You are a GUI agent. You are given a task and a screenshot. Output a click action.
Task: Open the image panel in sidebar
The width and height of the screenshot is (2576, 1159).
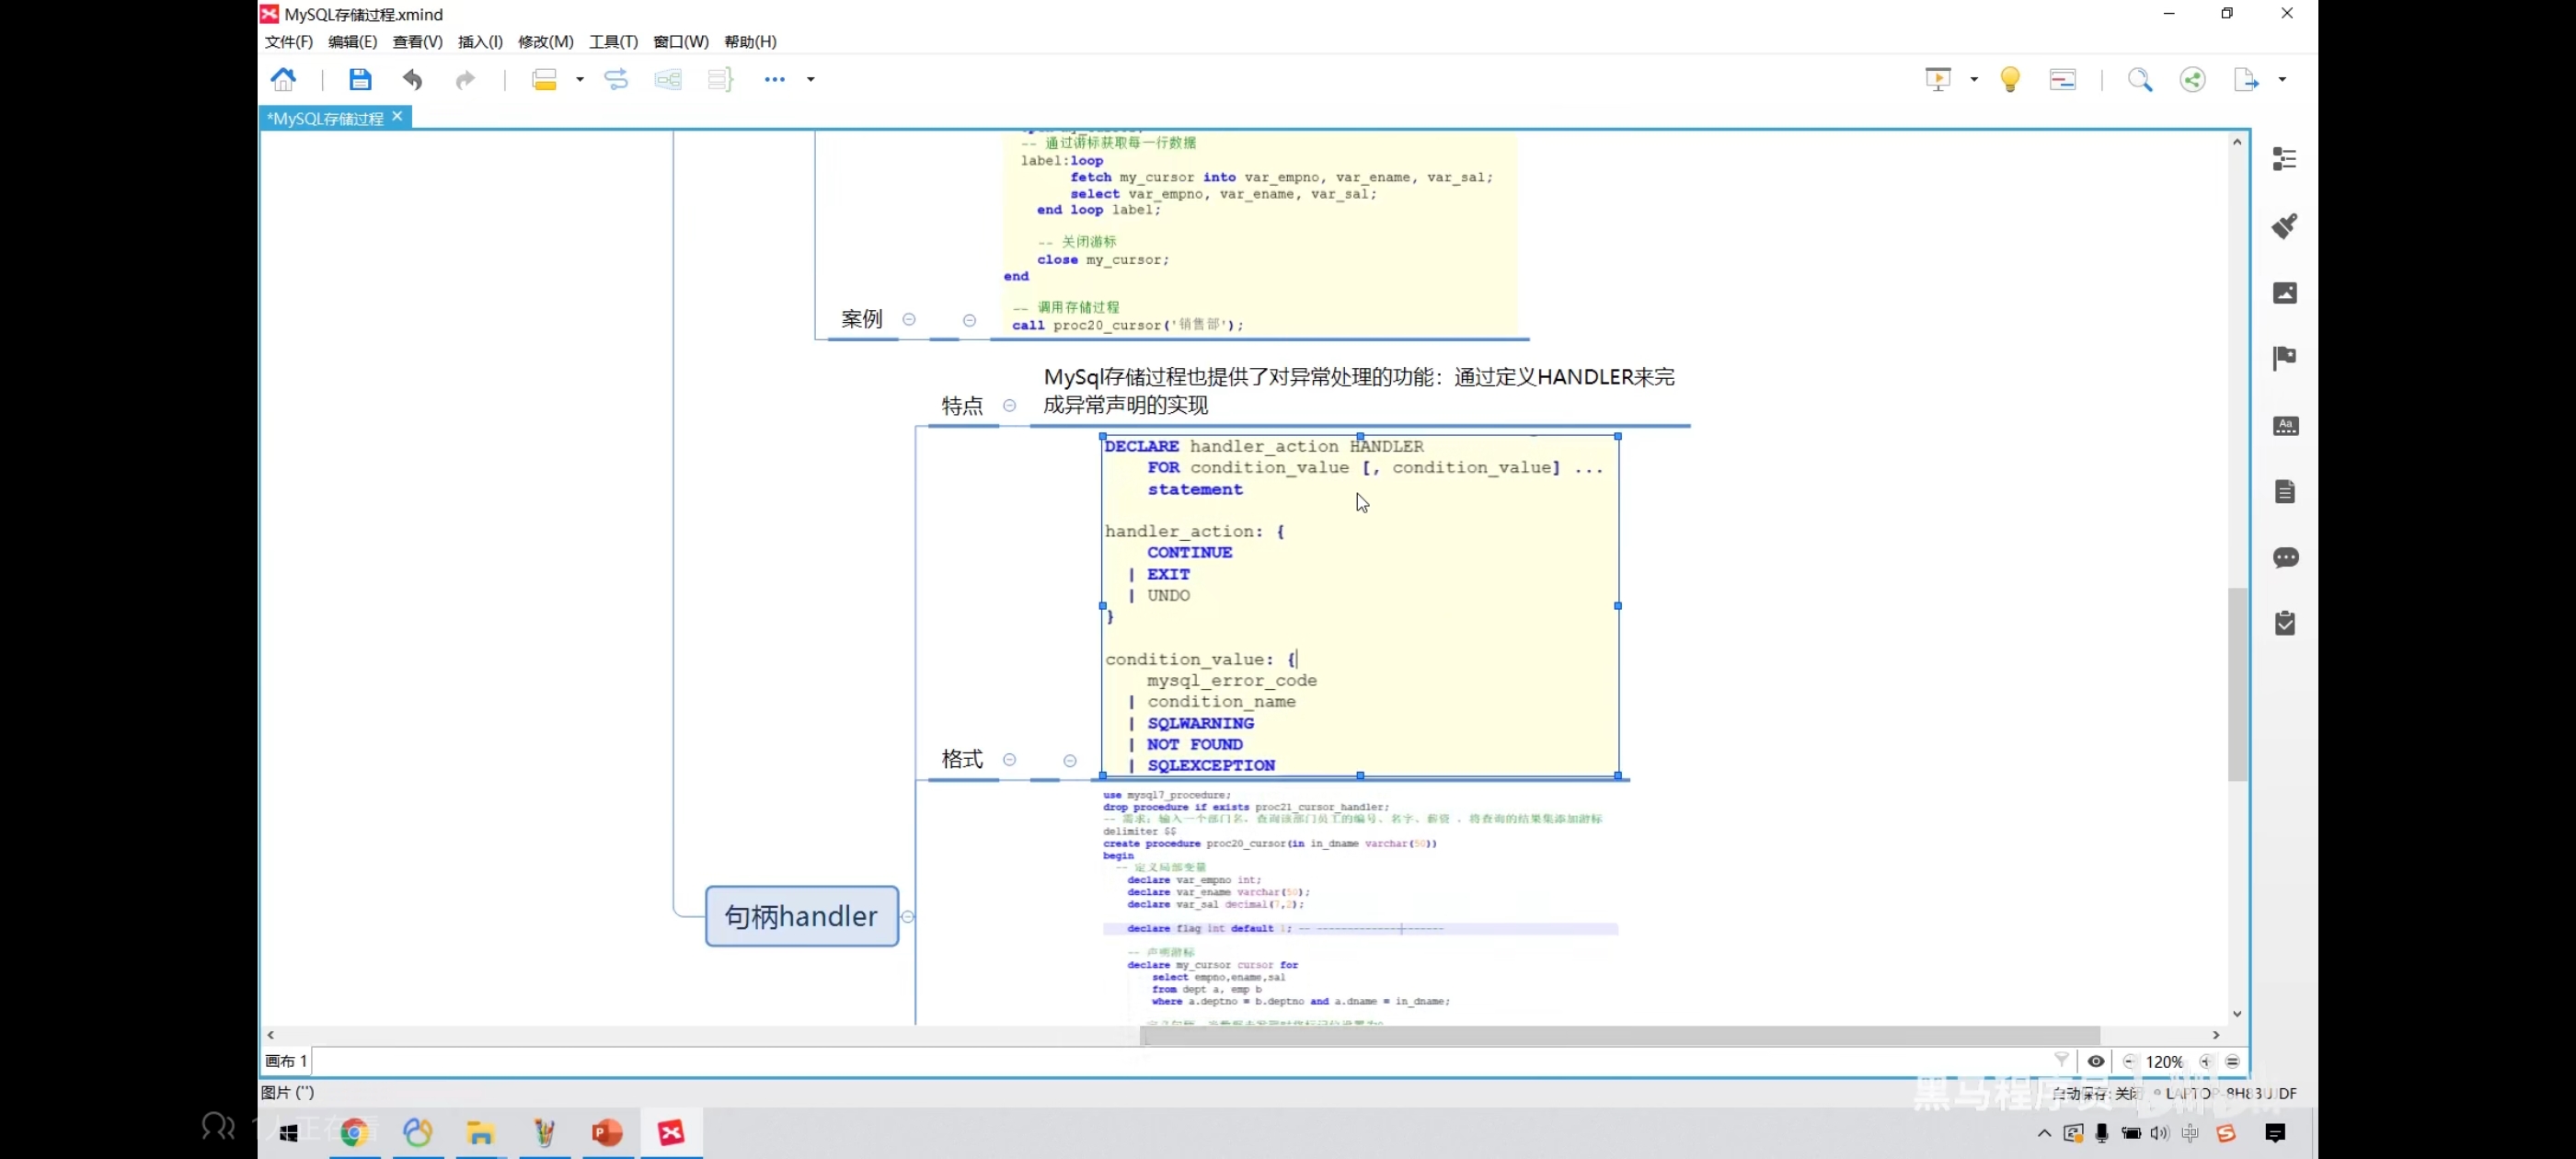tap(2284, 292)
